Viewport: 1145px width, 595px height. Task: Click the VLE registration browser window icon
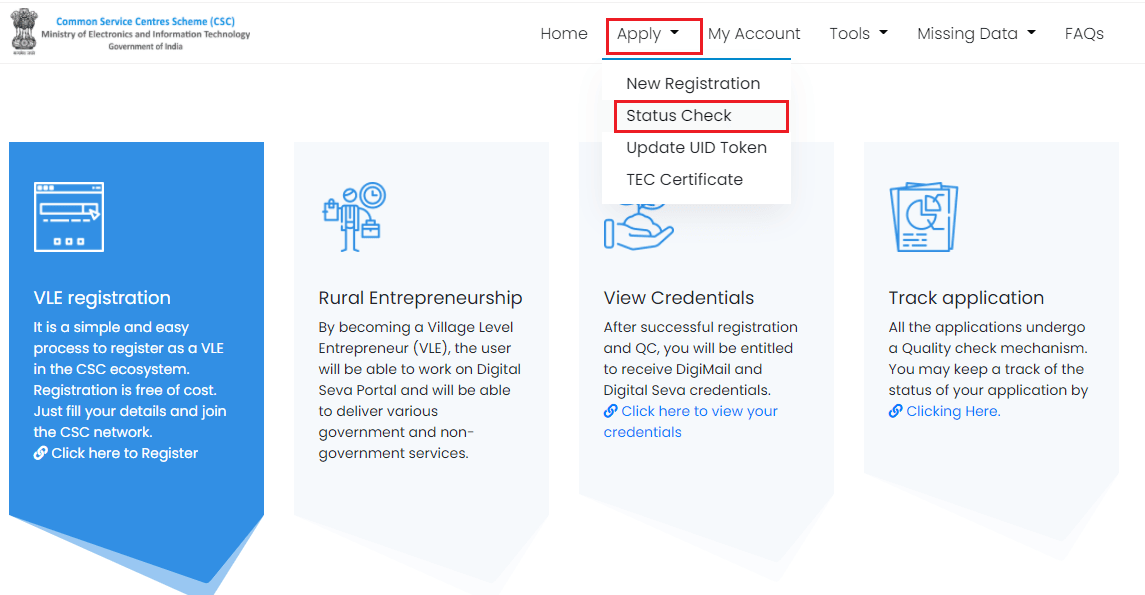(x=69, y=217)
